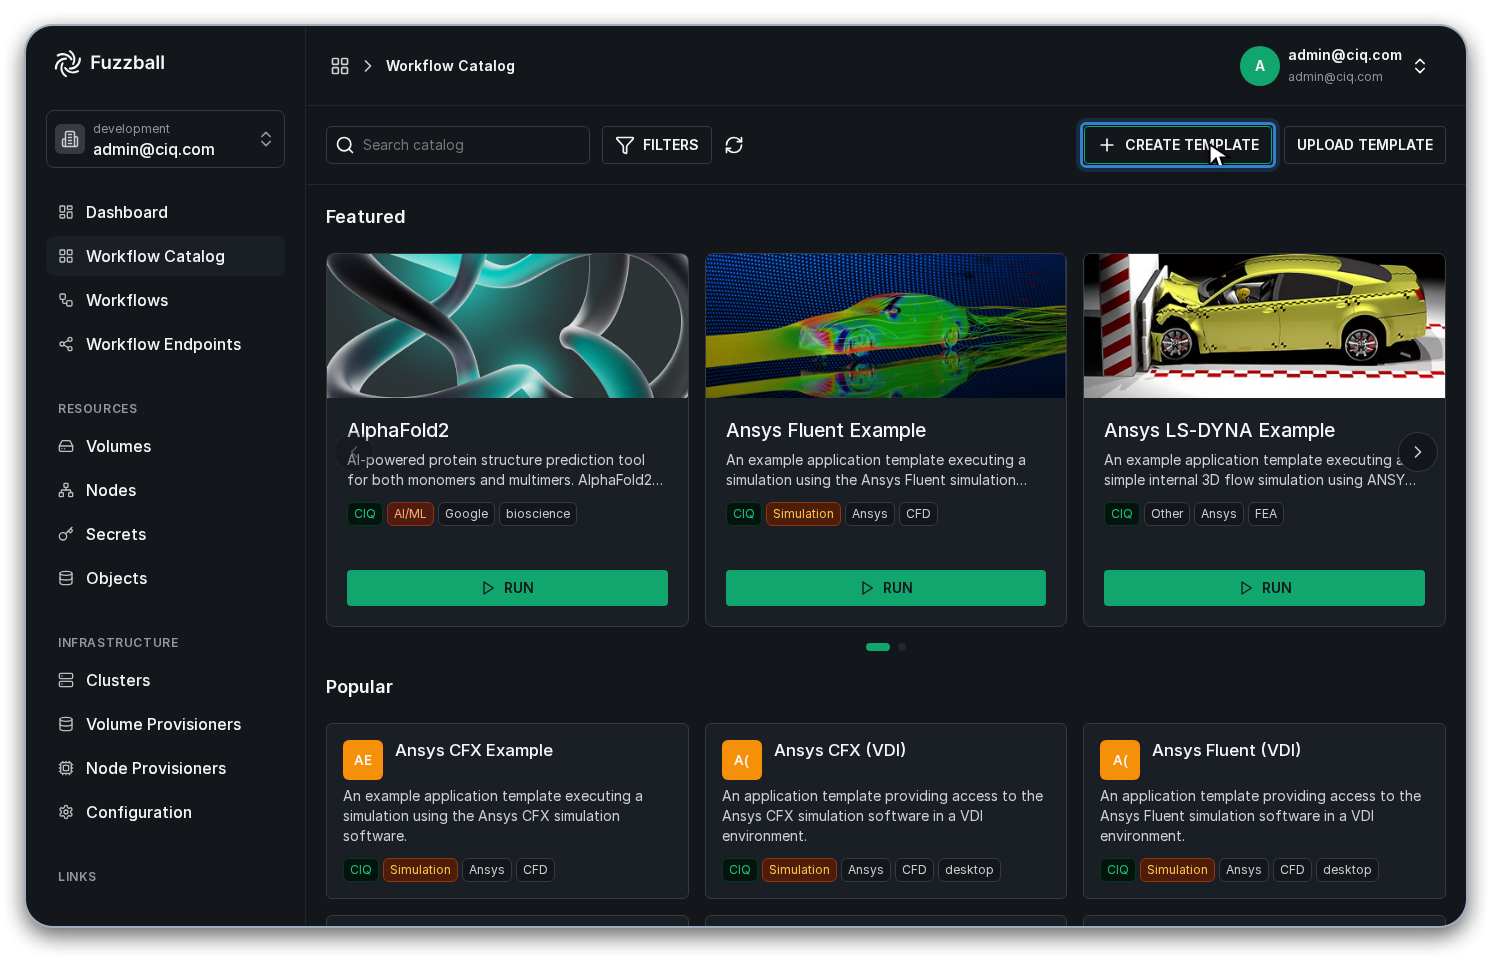Click the Search catalog field
This screenshot has width=1492, height=960.
[x=458, y=145]
